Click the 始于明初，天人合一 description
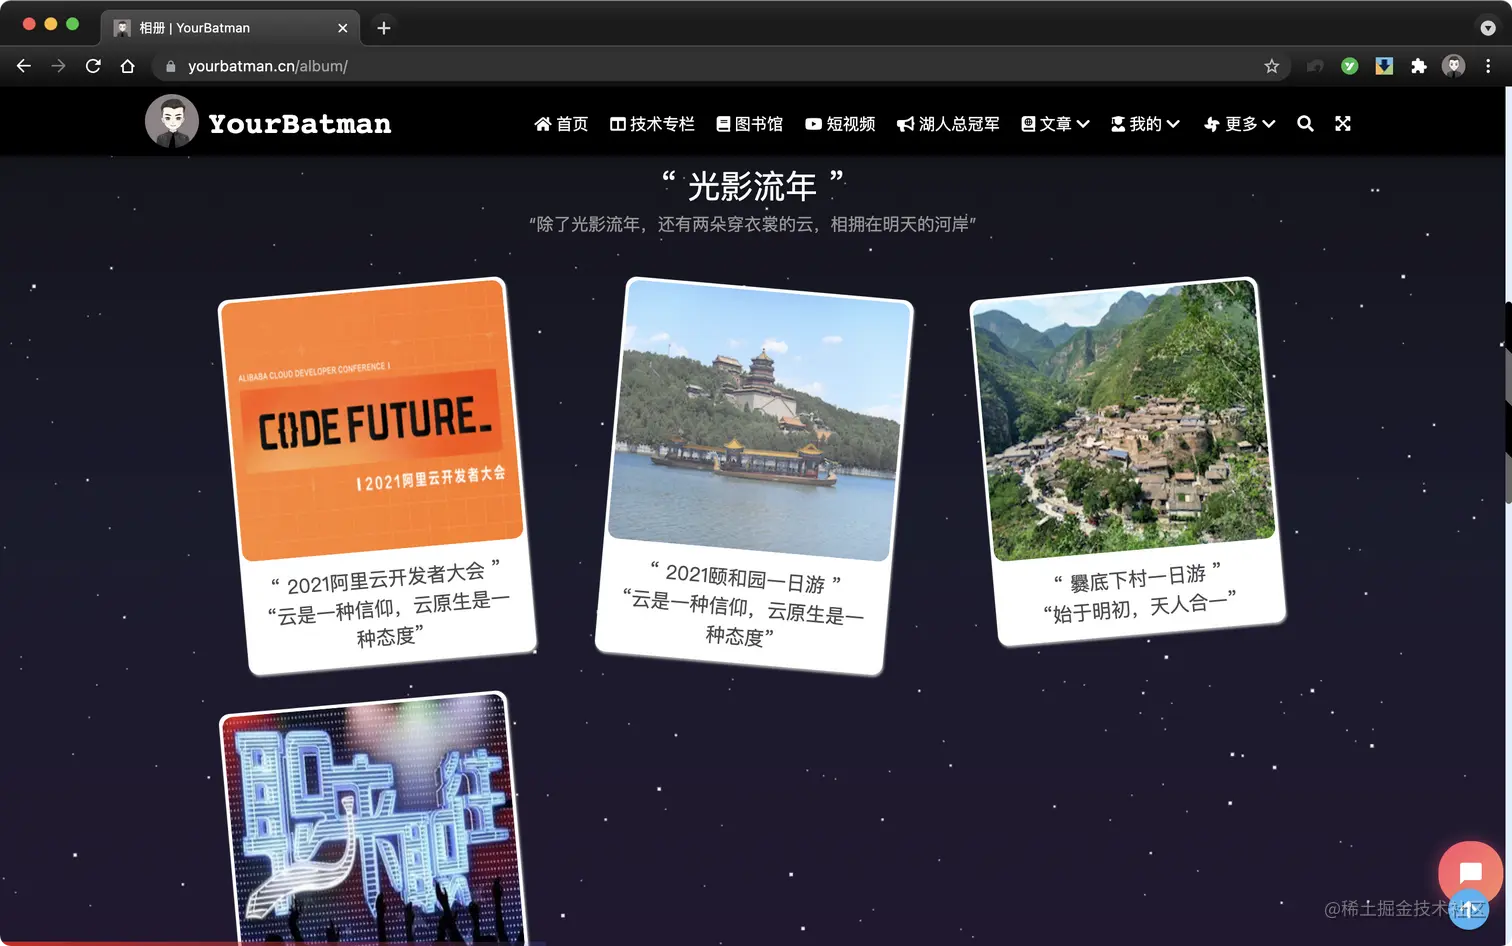Image resolution: width=1512 pixels, height=946 pixels. coord(1140,606)
